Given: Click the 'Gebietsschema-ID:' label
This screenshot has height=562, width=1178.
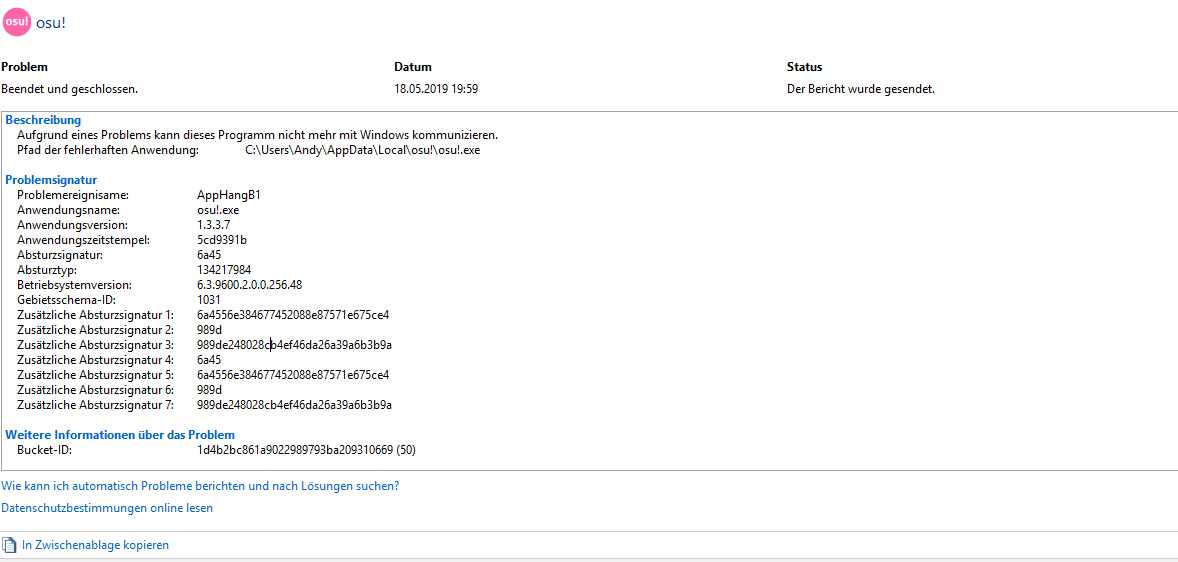Looking at the screenshot, I should click(67, 300).
